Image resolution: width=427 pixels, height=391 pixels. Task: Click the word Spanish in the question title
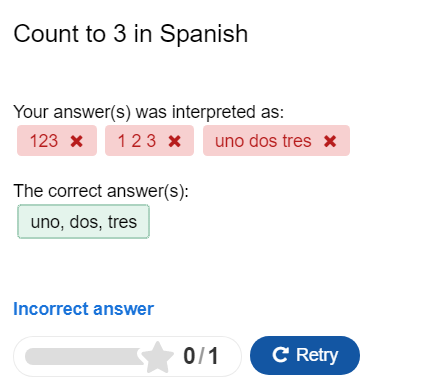204,35
